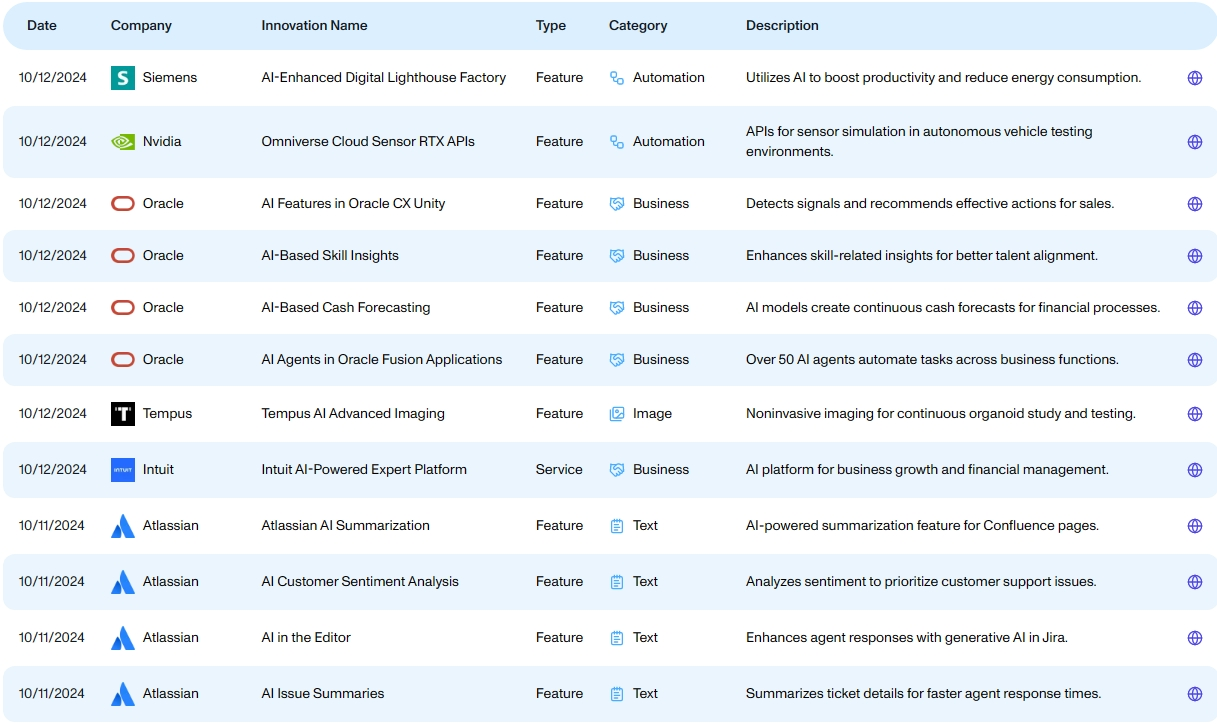Image resolution: width=1217 pixels, height=728 pixels.
Task: Click the "Intuit" company name
Action: (158, 470)
